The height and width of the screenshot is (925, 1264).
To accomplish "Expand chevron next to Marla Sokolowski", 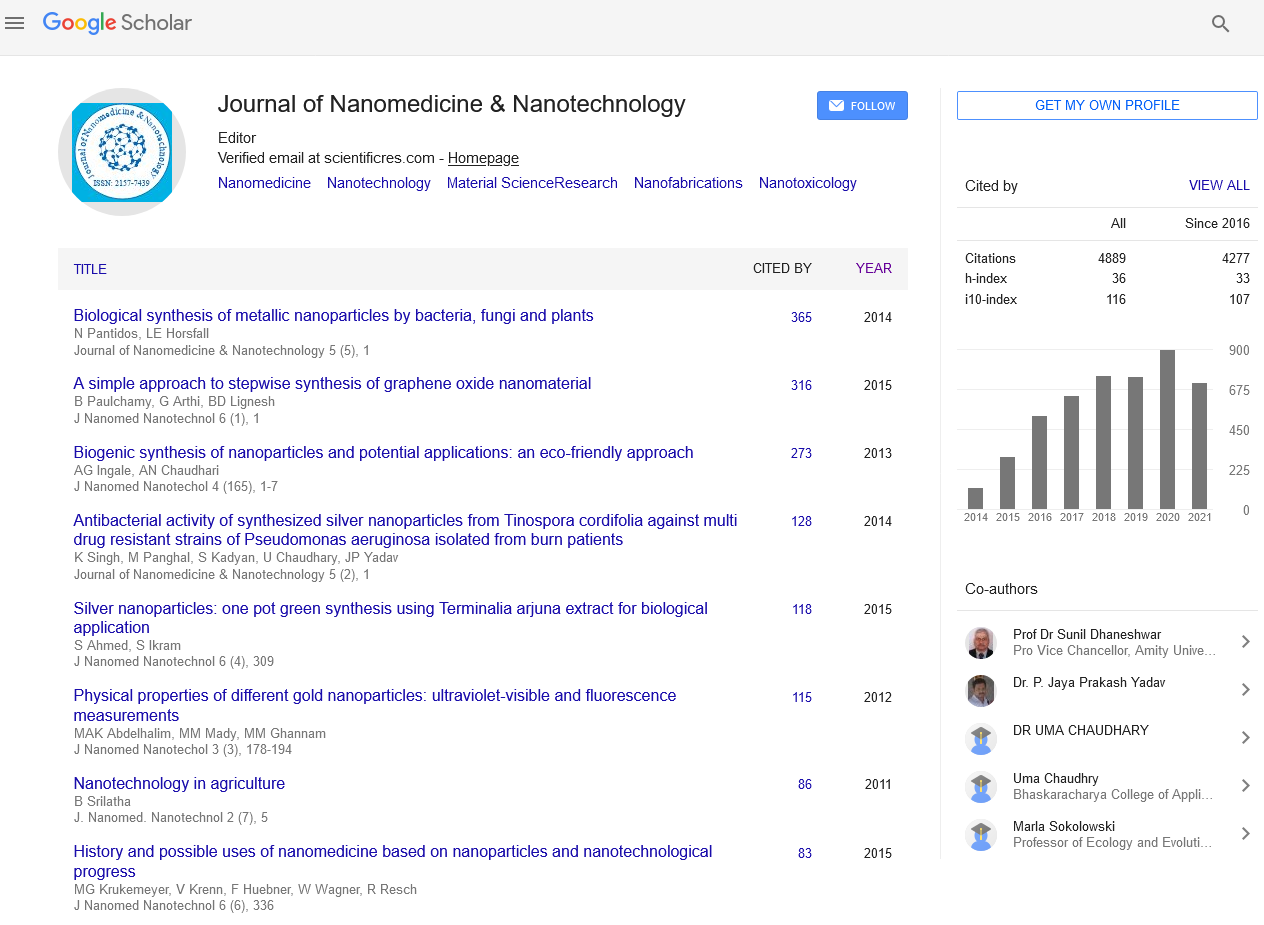I will coord(1245,834).
